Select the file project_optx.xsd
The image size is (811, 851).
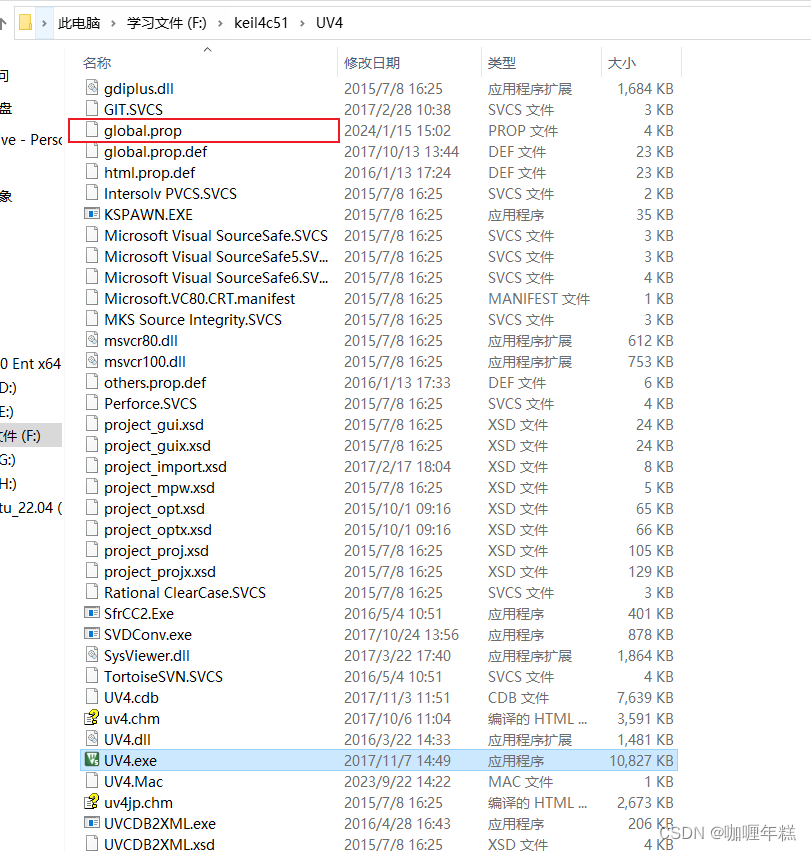point(158,530)
